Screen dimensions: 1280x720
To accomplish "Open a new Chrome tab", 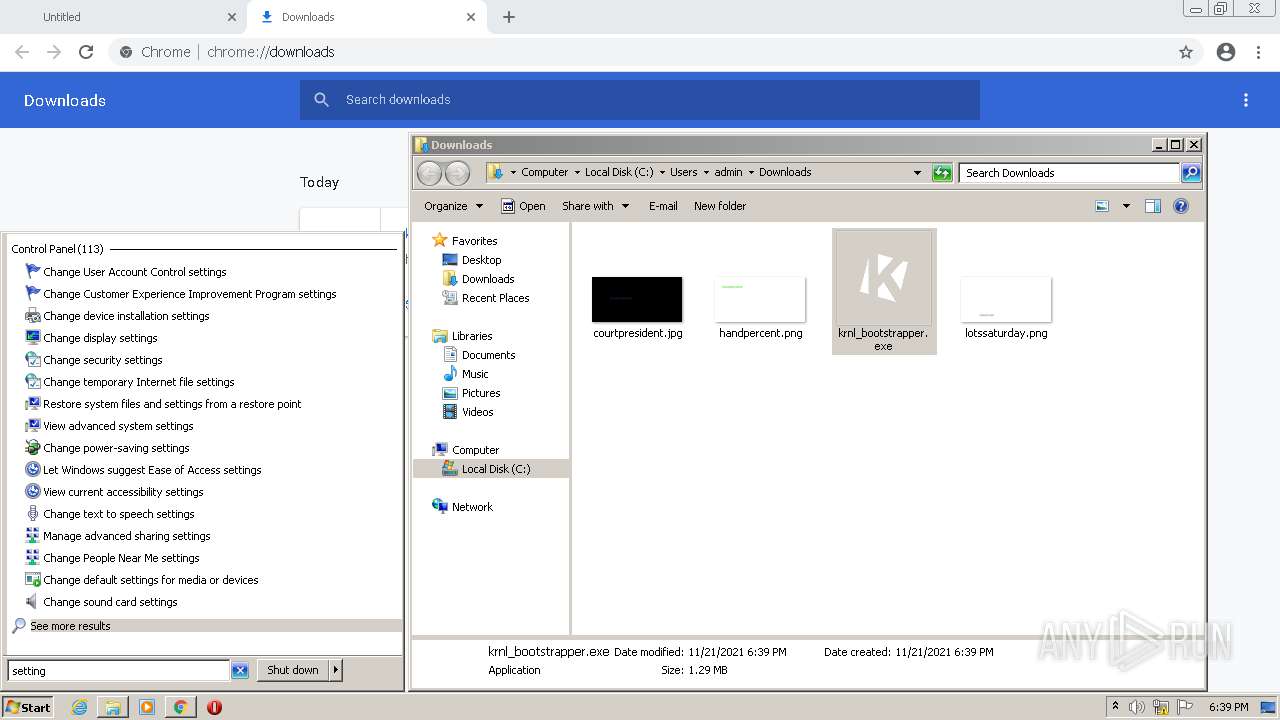I will (509, 17).
